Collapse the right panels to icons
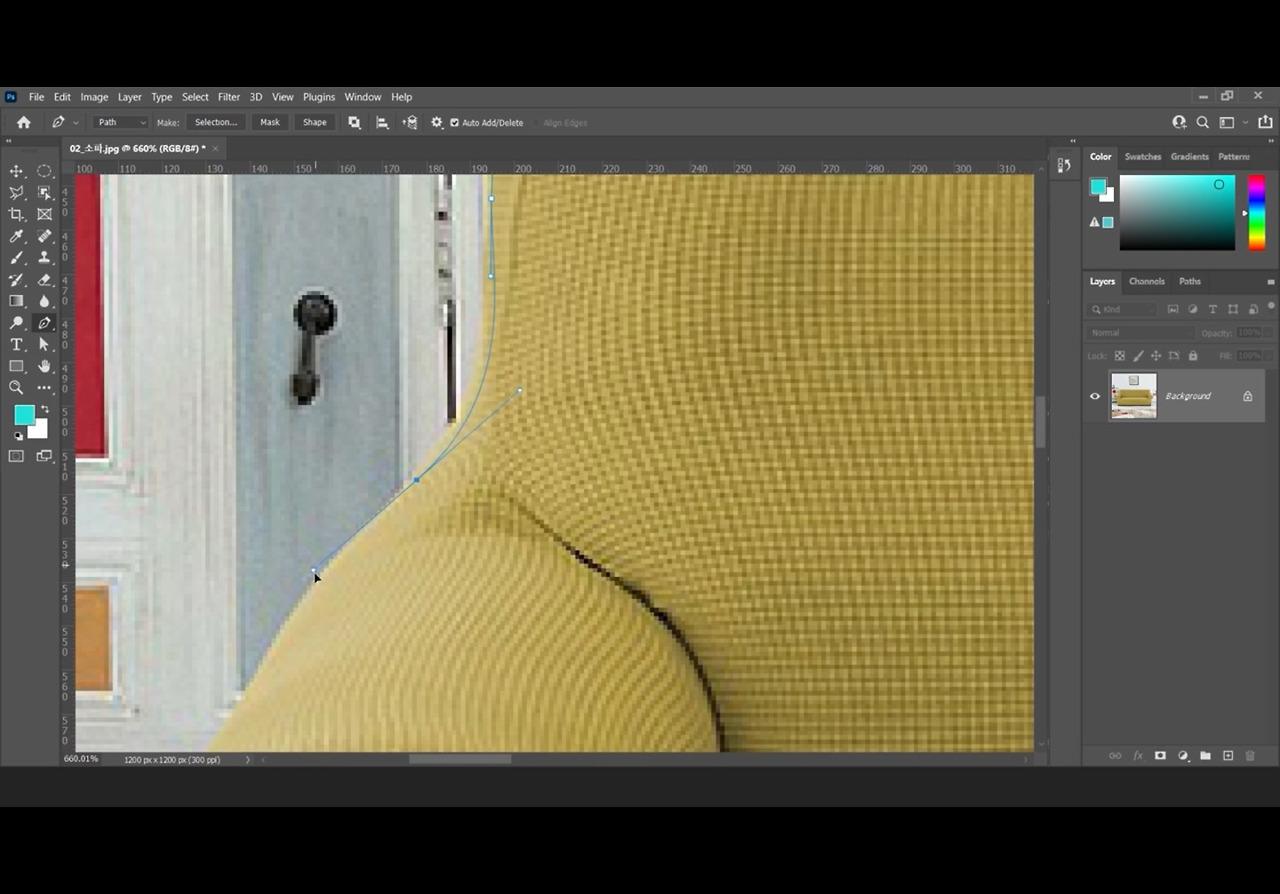The height and width of the screenshot is (894, 1280). pyautogui.click(x=1271, y=141)
